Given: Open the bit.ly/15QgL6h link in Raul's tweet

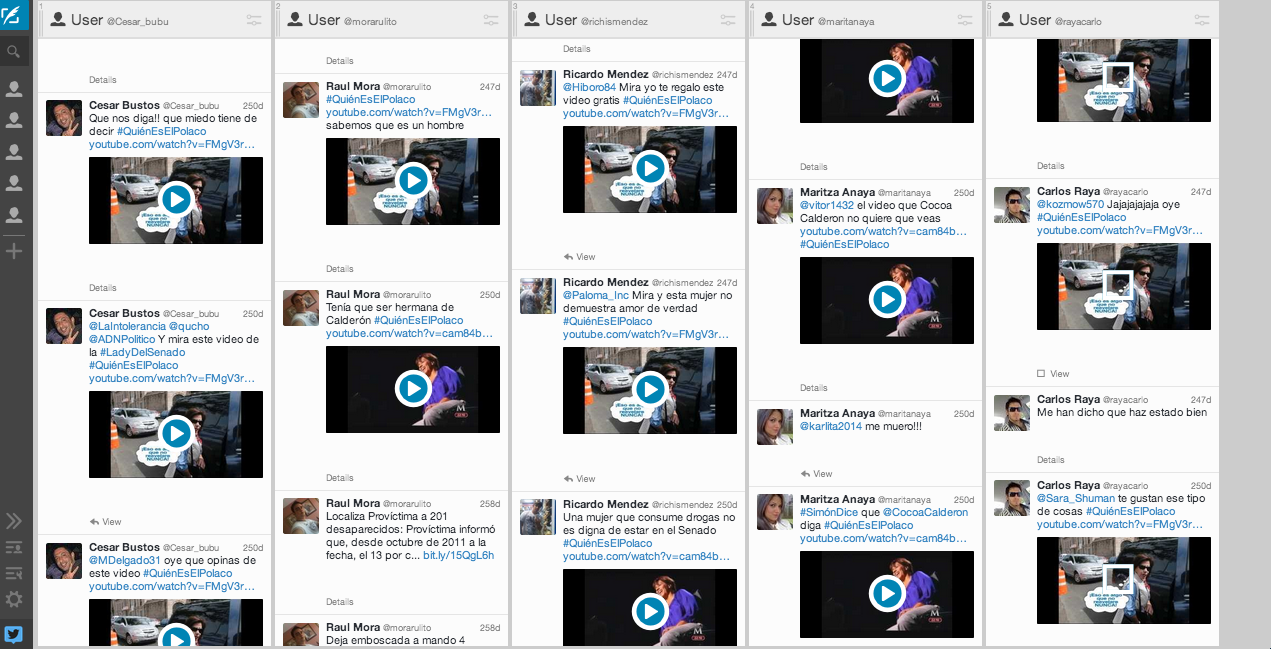Looking at the screenshot, I should tap(458, 555).
